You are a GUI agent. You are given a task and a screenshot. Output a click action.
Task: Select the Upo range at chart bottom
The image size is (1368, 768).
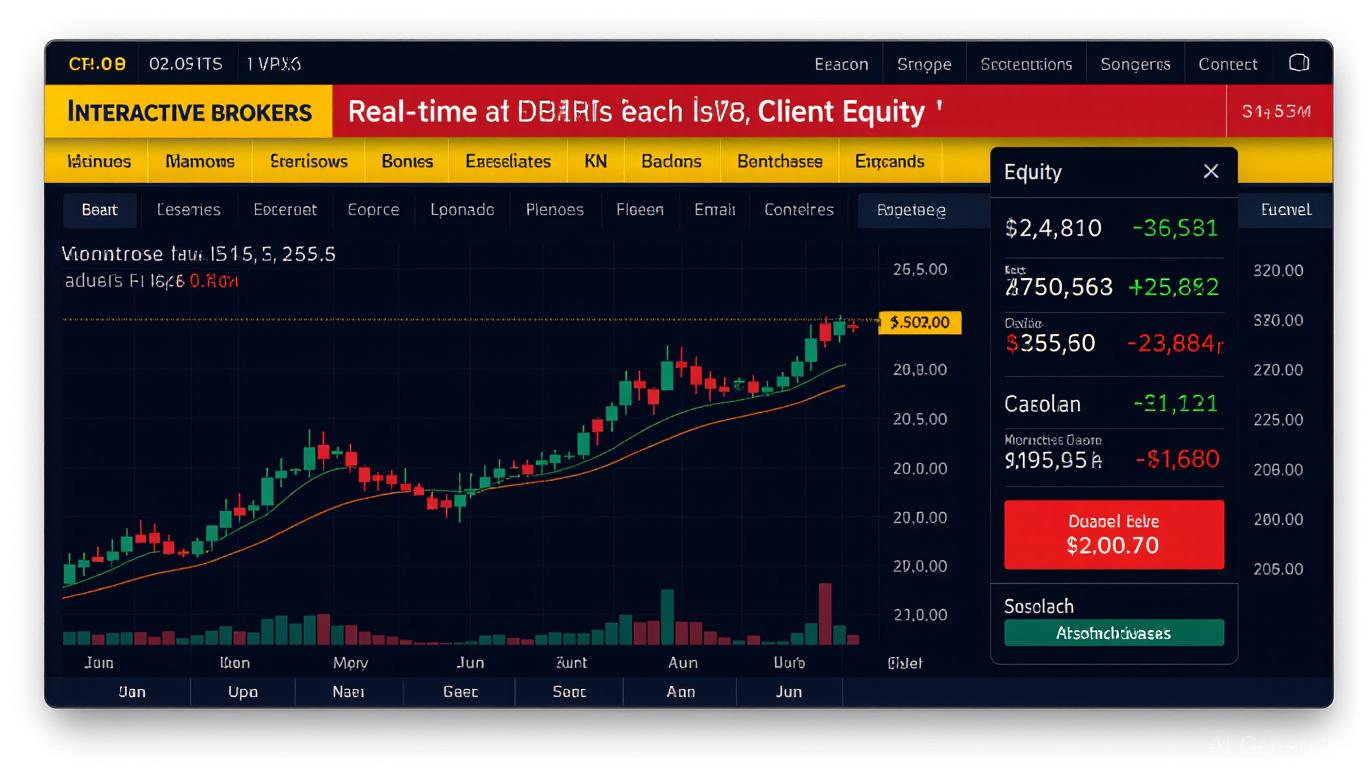[243, 692]
